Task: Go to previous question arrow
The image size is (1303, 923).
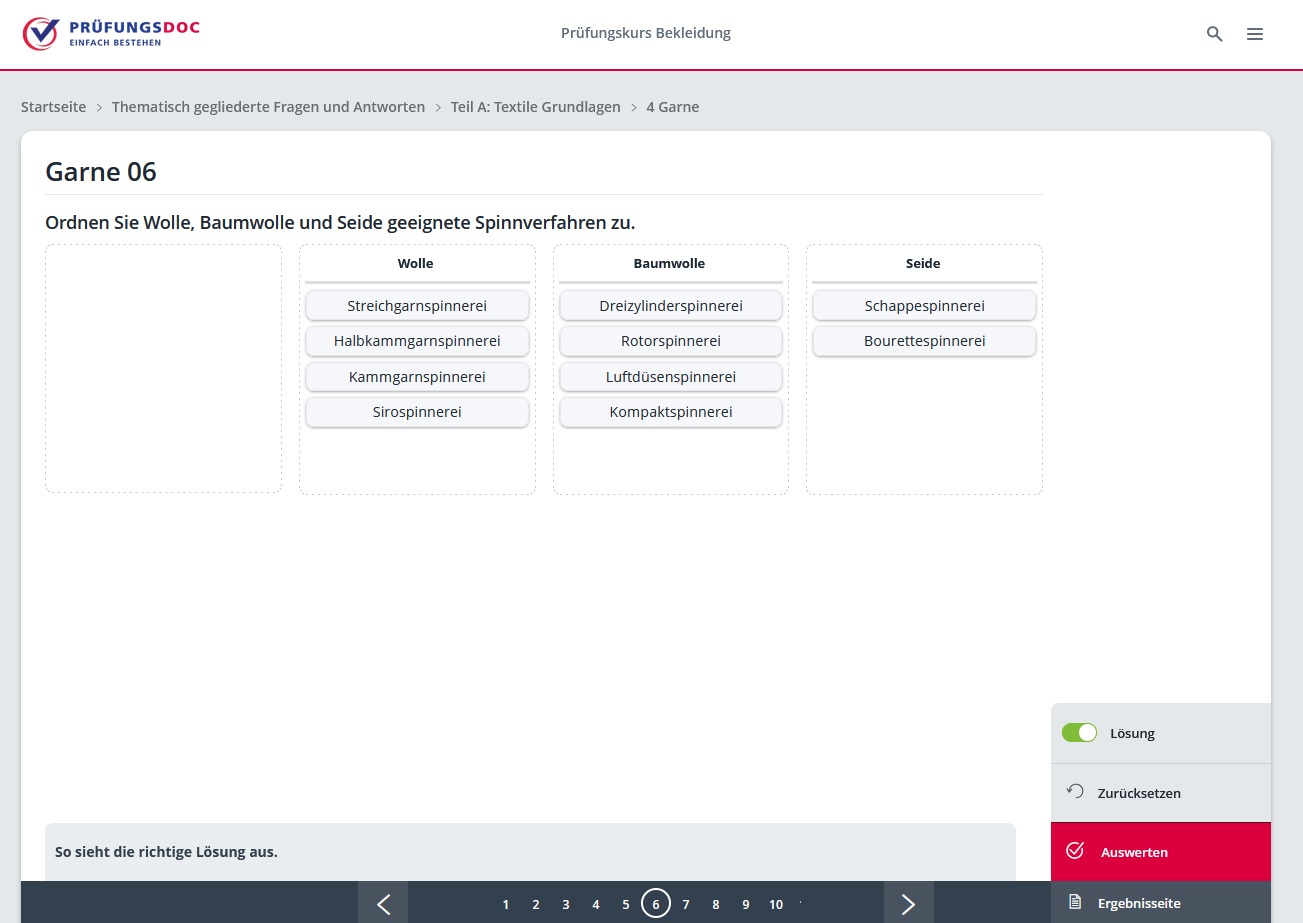Action: click(383, 904)
